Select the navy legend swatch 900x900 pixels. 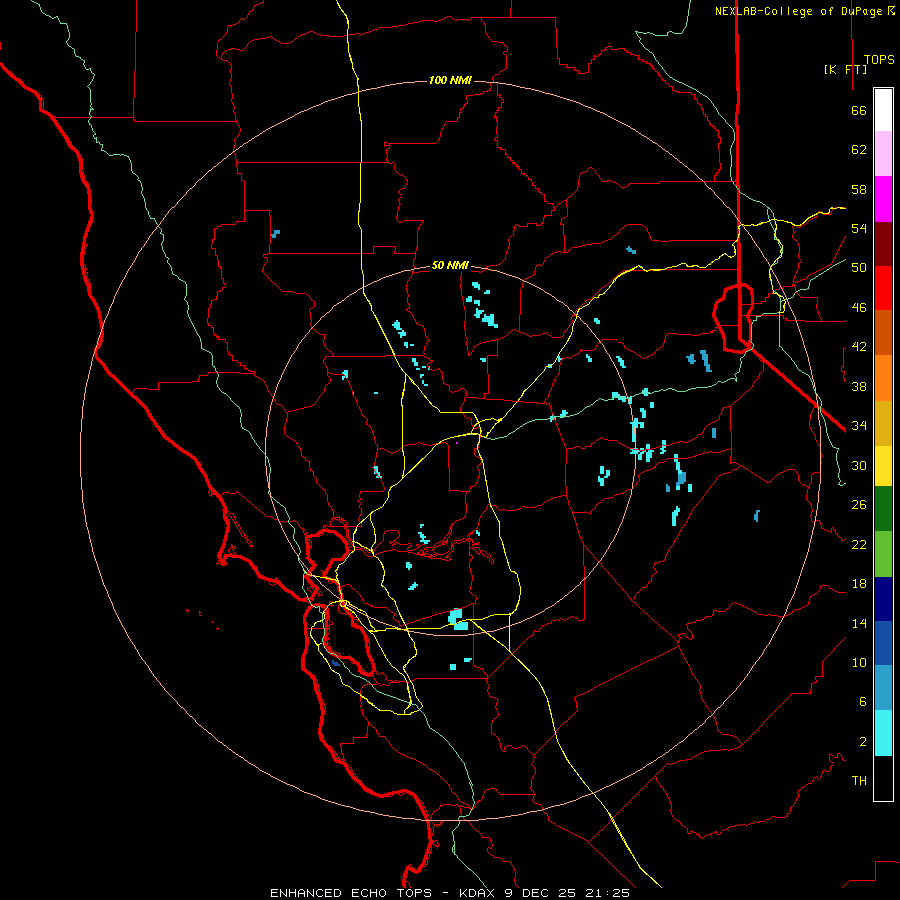883,599
